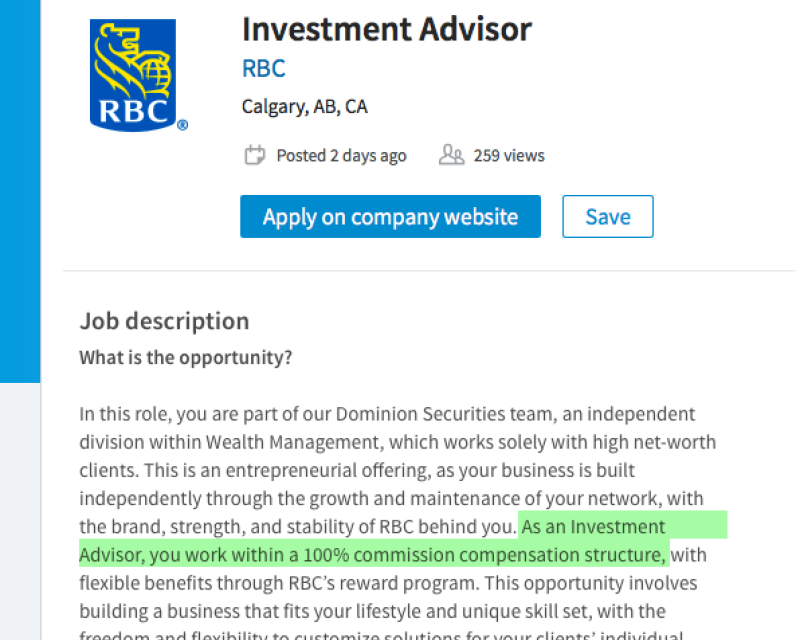Click the people icon beside view count
The width and height of the screenshot is (796, 640).
pos(451,155)
